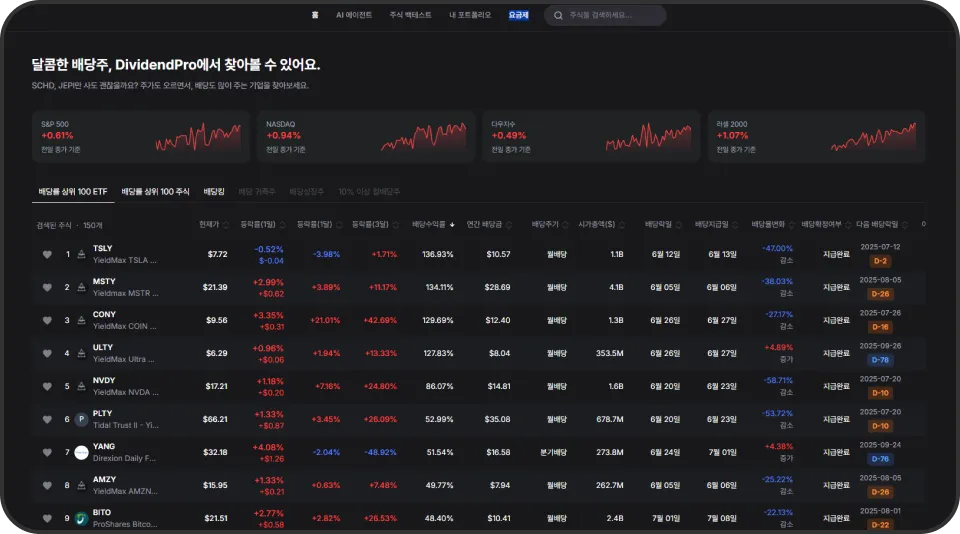The image size is (960, 534).
Task: Click the highlighted 요금제 nav button
Action: 519,15
